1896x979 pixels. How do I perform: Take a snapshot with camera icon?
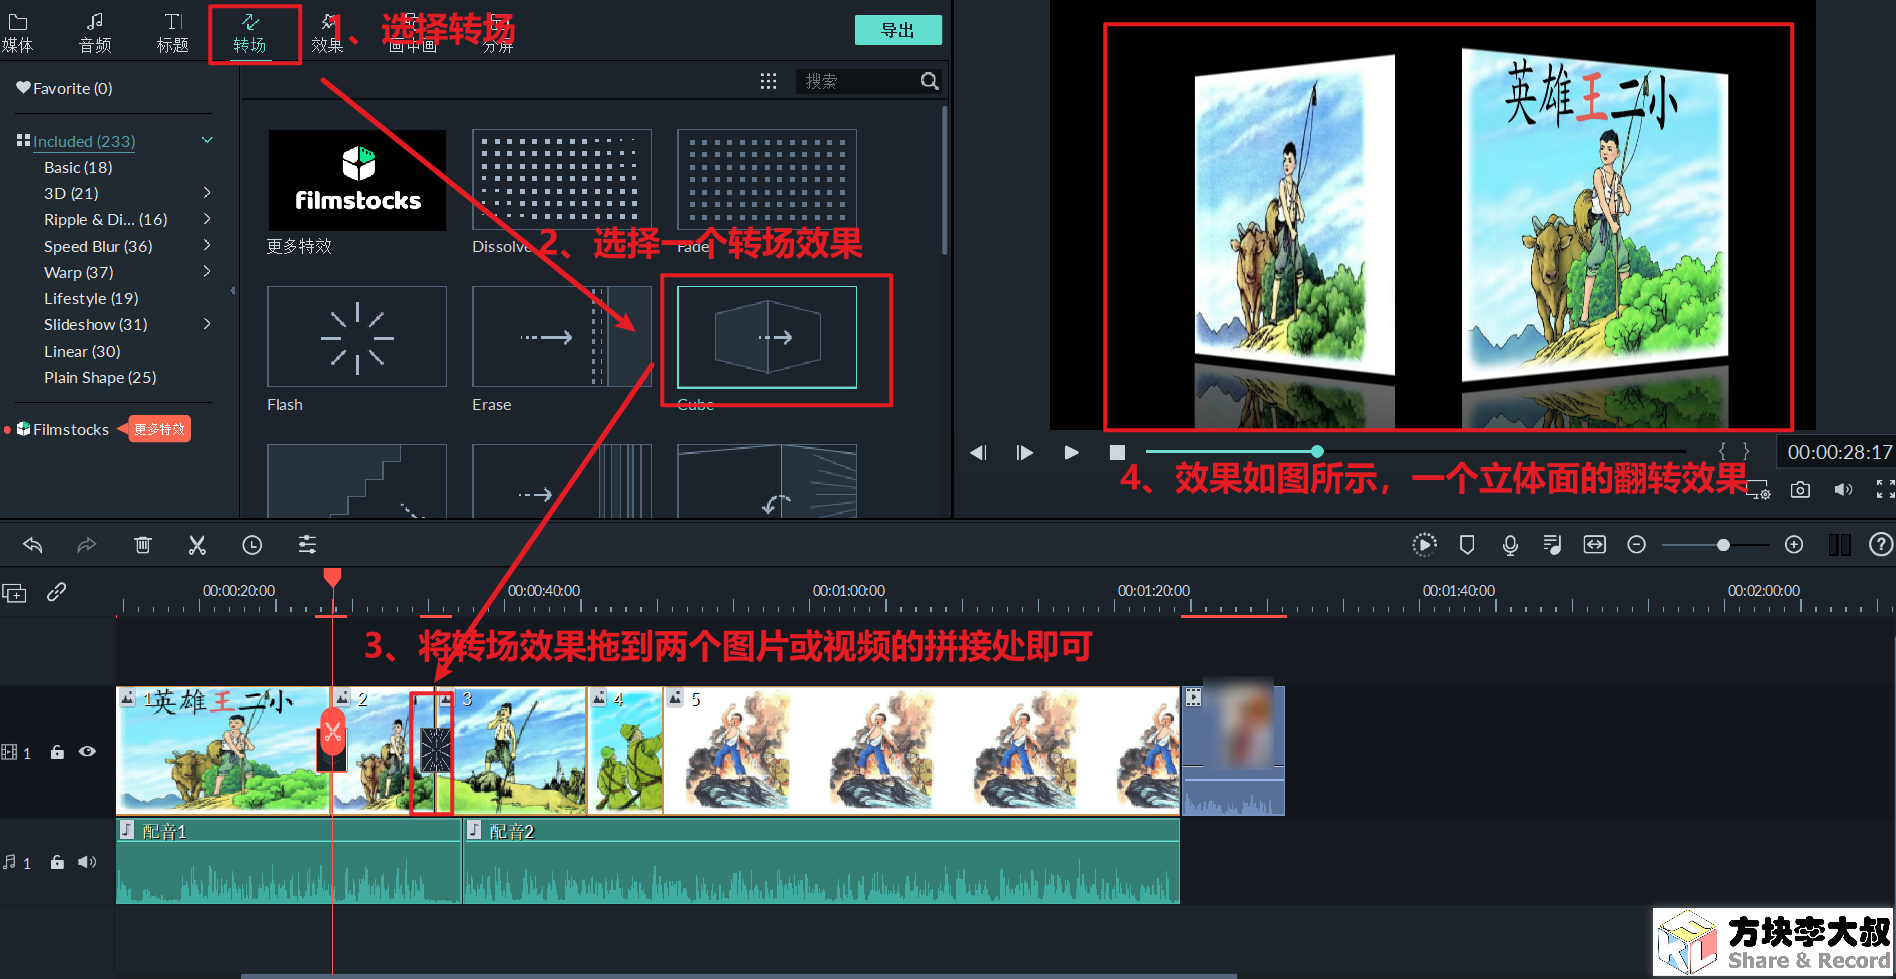tap(1800, 489)
